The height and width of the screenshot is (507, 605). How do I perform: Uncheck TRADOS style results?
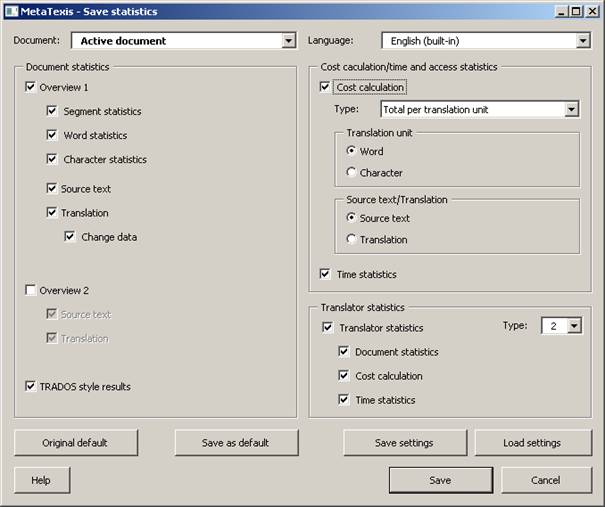[x=30, y=386]
